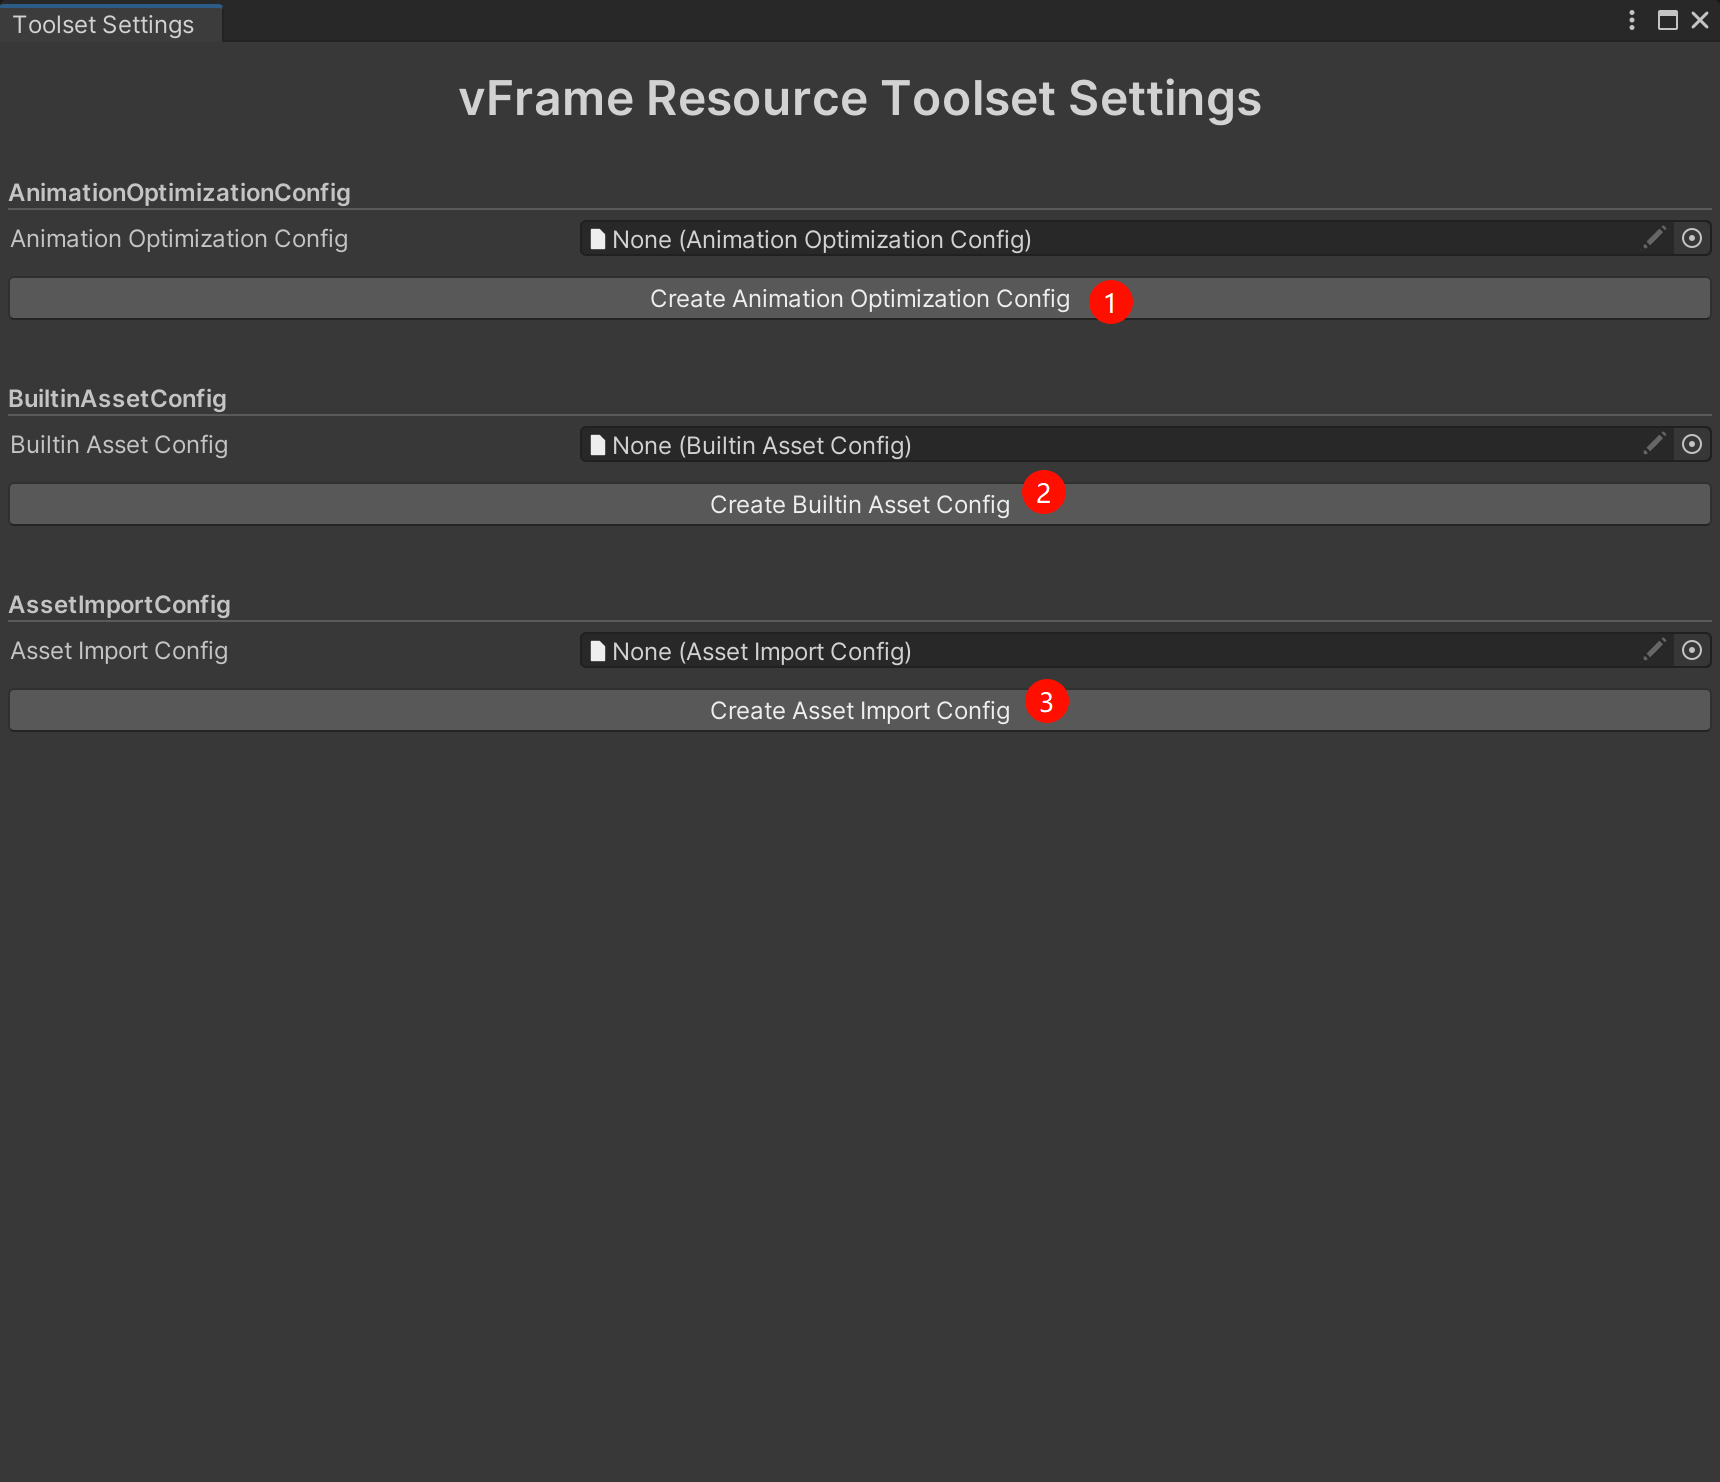Open the object picker for Animation Optimization Config

click(1691, 239)
